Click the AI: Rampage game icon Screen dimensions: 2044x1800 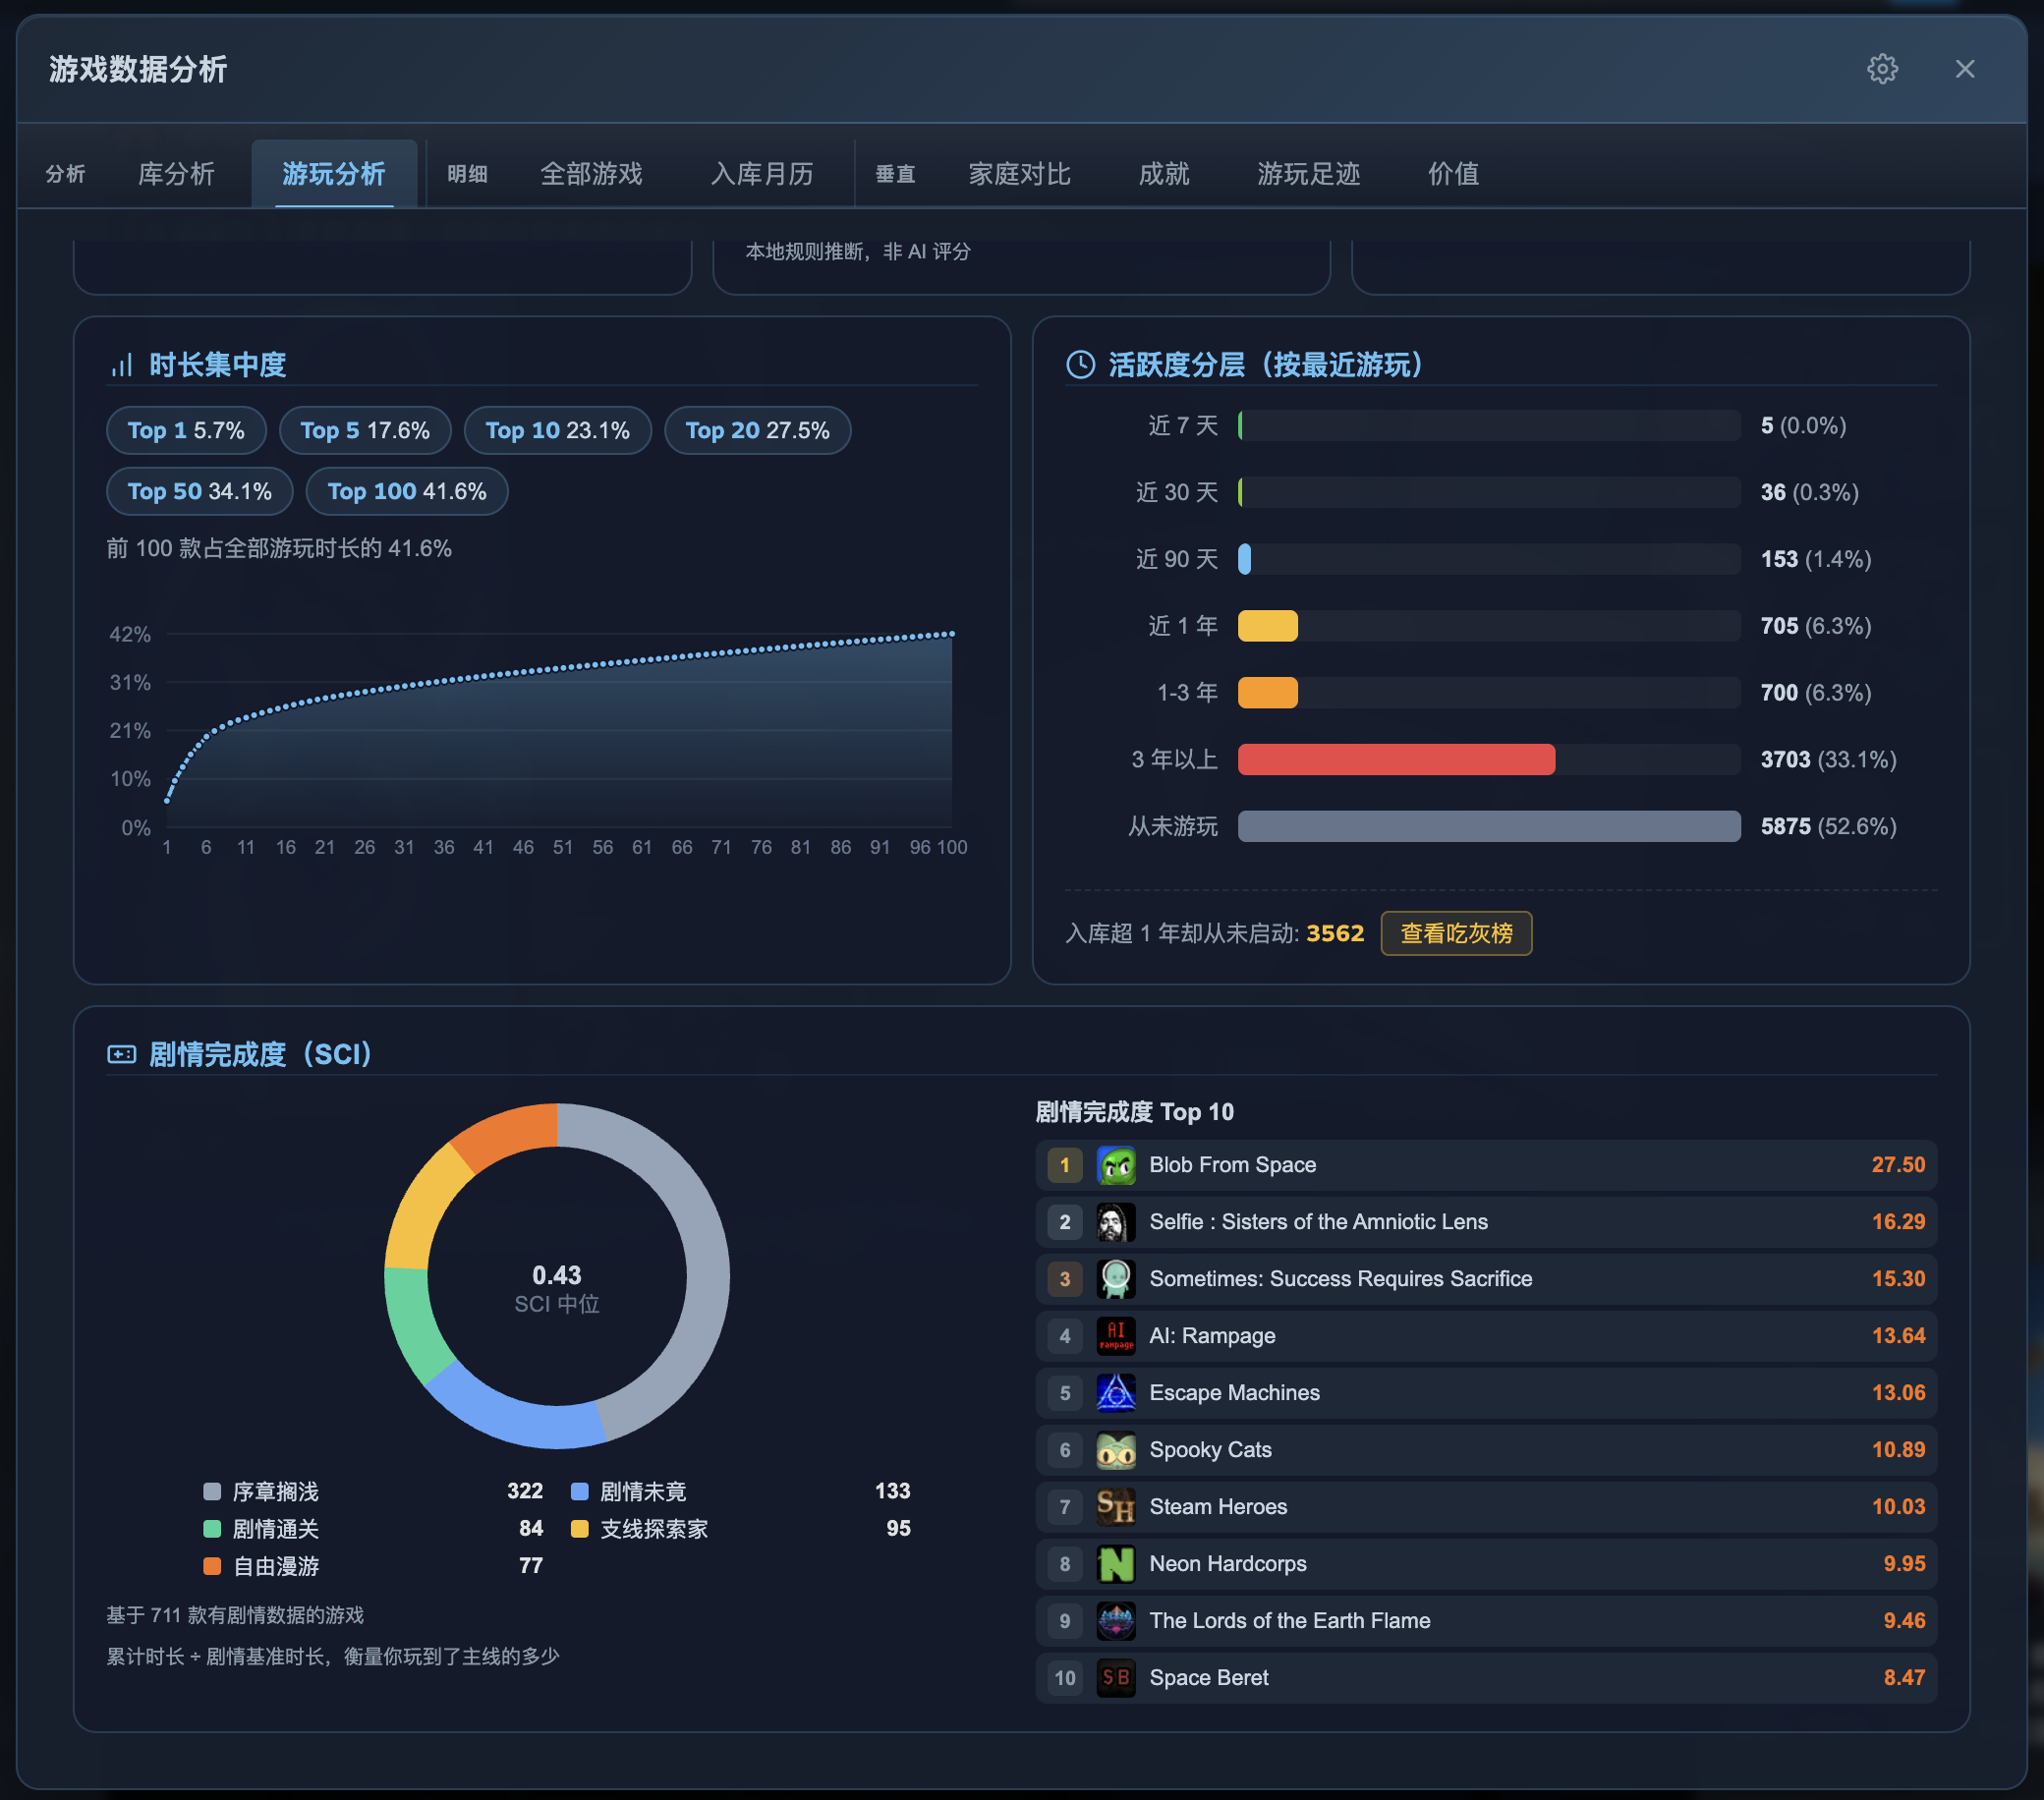pyautogui.click(x=1115, y=1336)
